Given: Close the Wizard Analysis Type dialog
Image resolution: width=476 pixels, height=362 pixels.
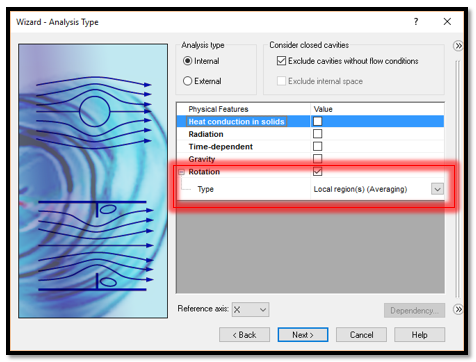Looking at the screenshot, I should 447,22.
